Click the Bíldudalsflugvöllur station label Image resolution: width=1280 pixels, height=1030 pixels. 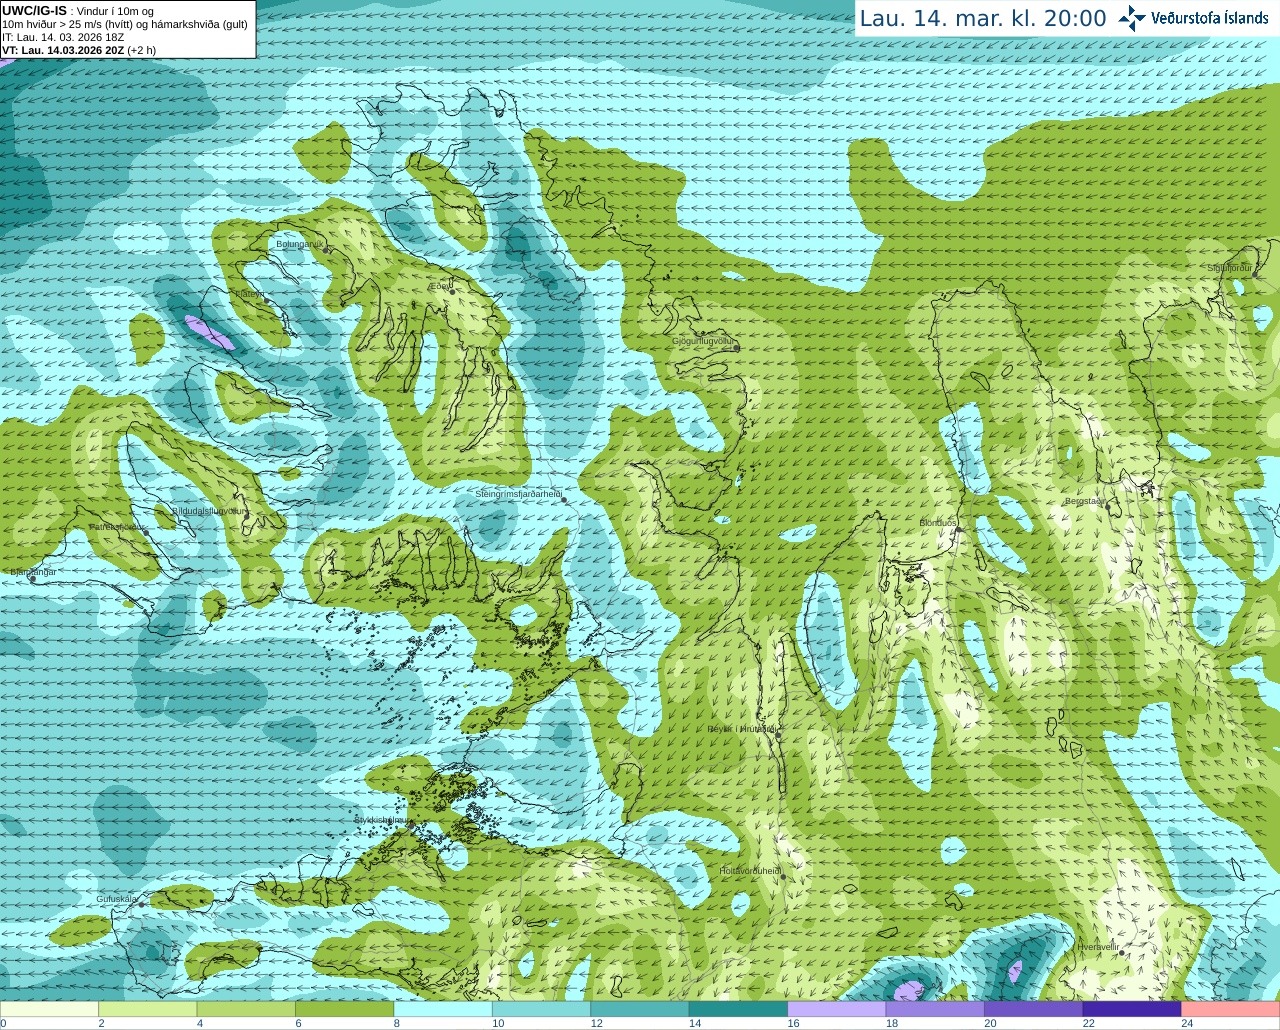tap(208, 510)
